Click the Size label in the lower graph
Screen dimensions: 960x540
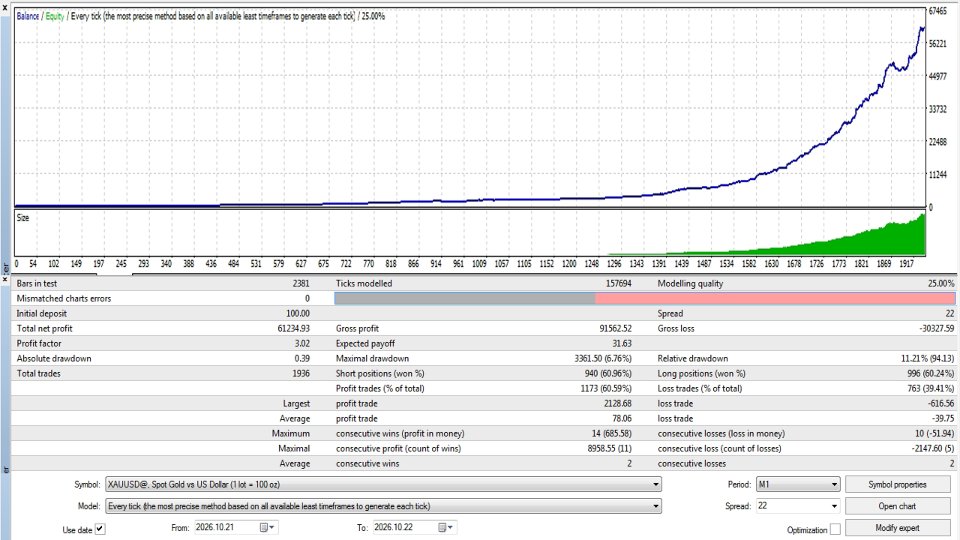pos(23,217)
